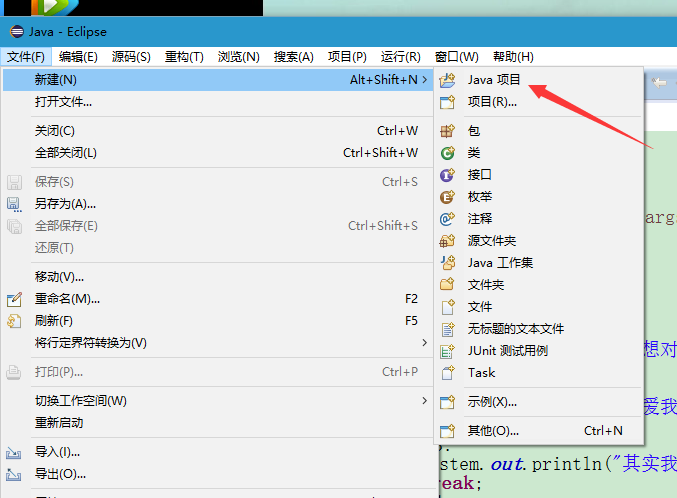The image size is (677, 498).
Task: Click the folder (文件夹) icon
Action: tap(447, 284)
